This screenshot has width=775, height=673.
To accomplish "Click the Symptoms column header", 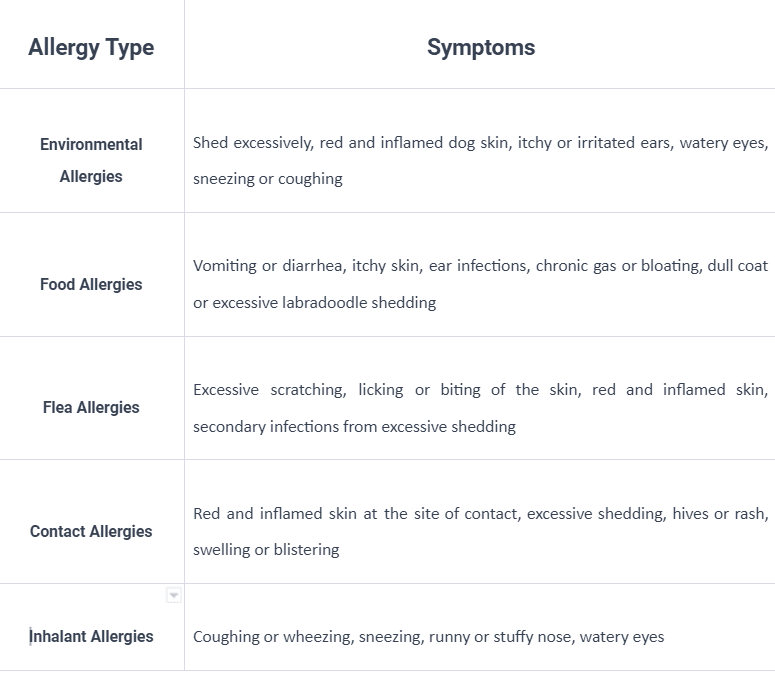I will point(481,47).
